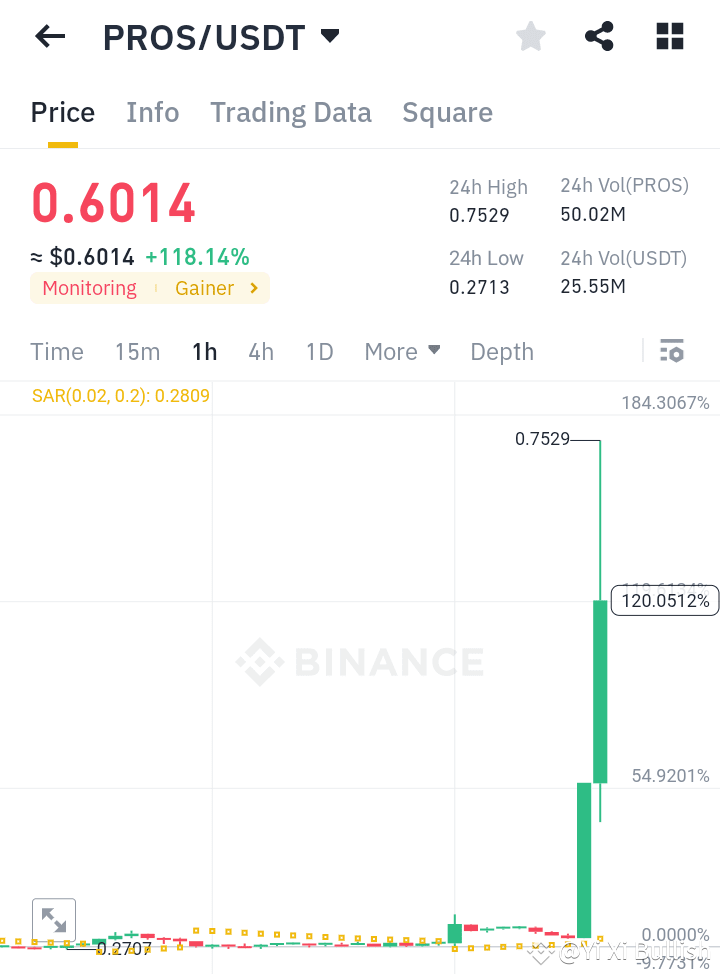Tap the back arrow to exit chart
This screenshot has height=974, width=720.
49,36
